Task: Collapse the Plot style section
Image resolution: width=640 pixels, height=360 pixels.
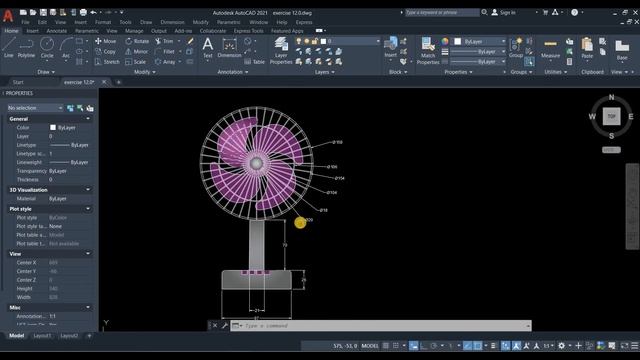Action: 88,209
